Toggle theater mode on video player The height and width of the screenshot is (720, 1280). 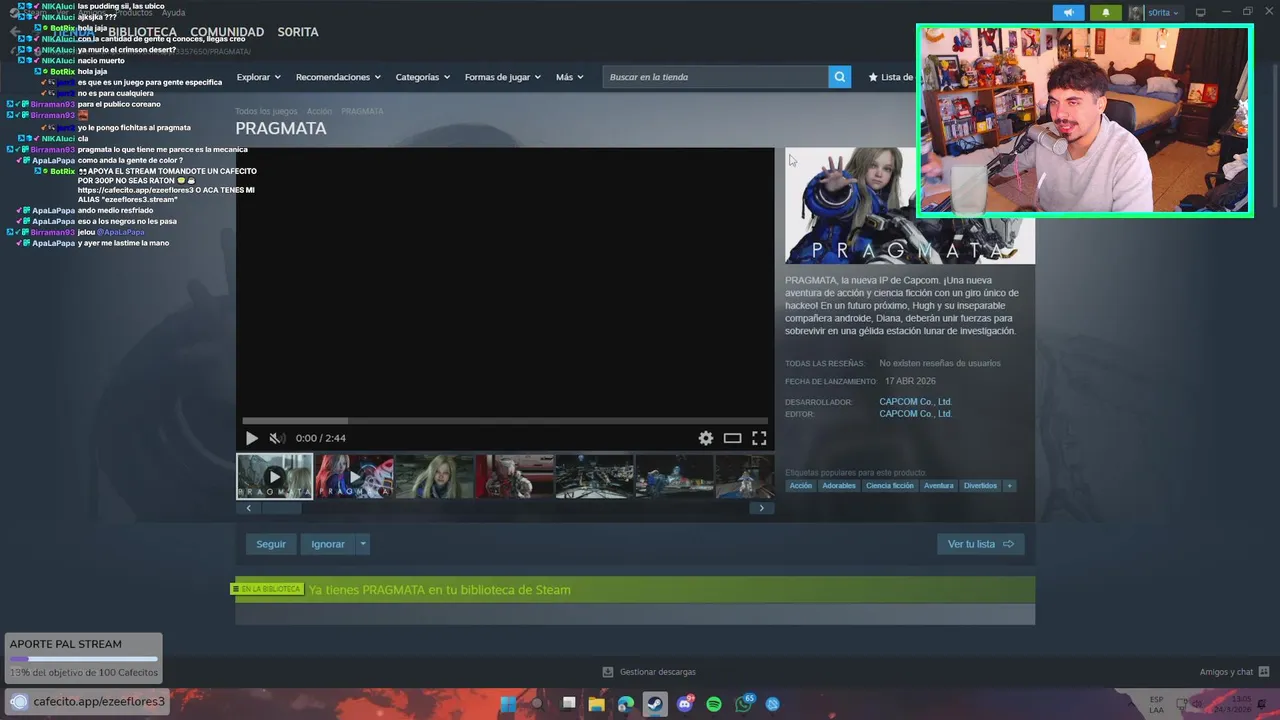tap(732, 438)
